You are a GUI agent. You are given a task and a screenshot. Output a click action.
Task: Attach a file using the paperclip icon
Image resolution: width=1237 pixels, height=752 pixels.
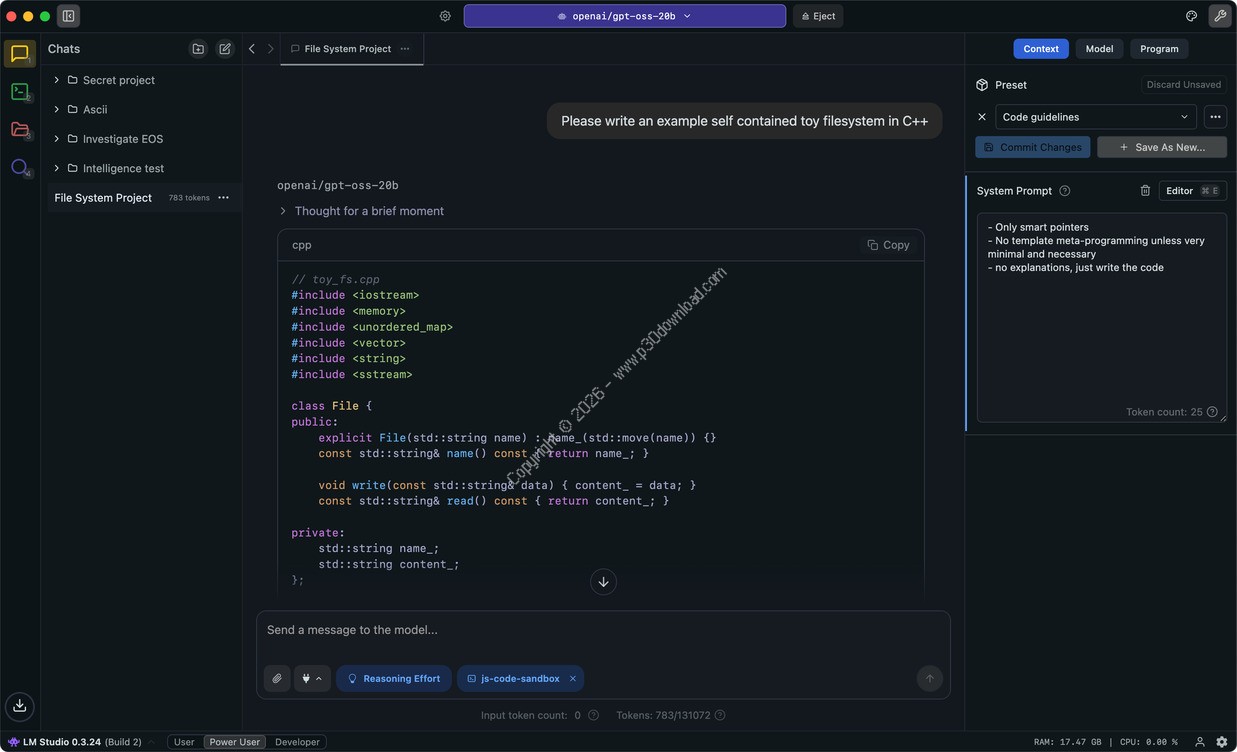pyautogui.click(x=277, y=679)
